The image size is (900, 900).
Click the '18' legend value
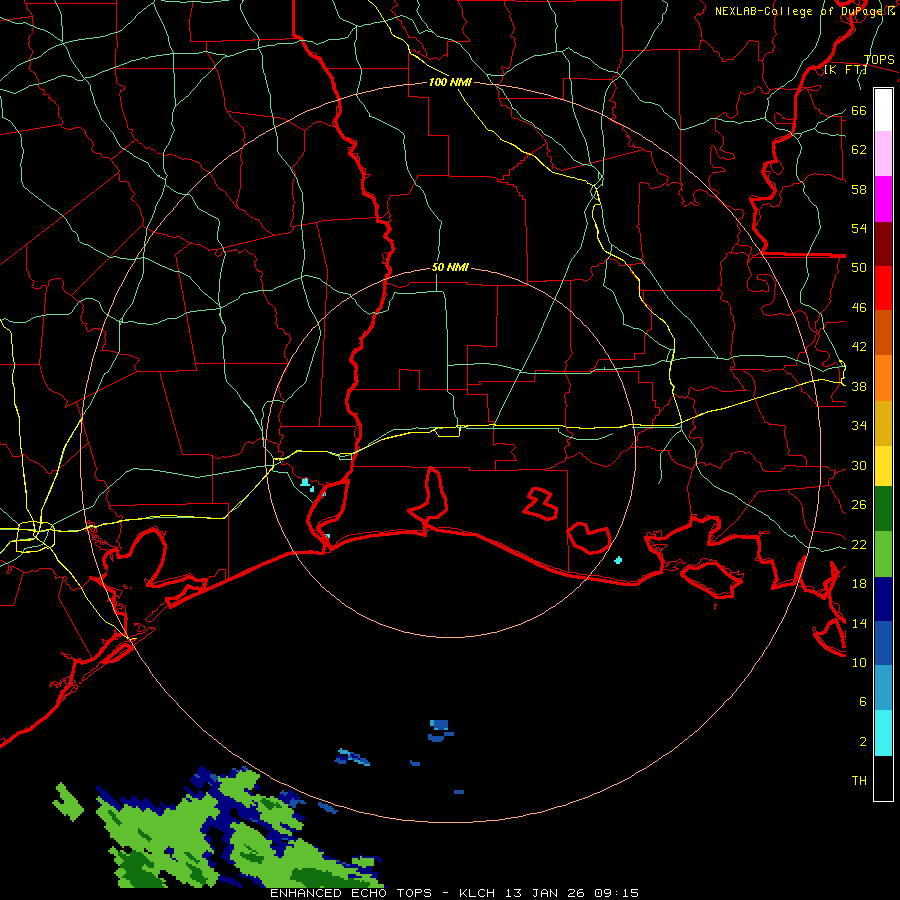(x=859, y=584)
